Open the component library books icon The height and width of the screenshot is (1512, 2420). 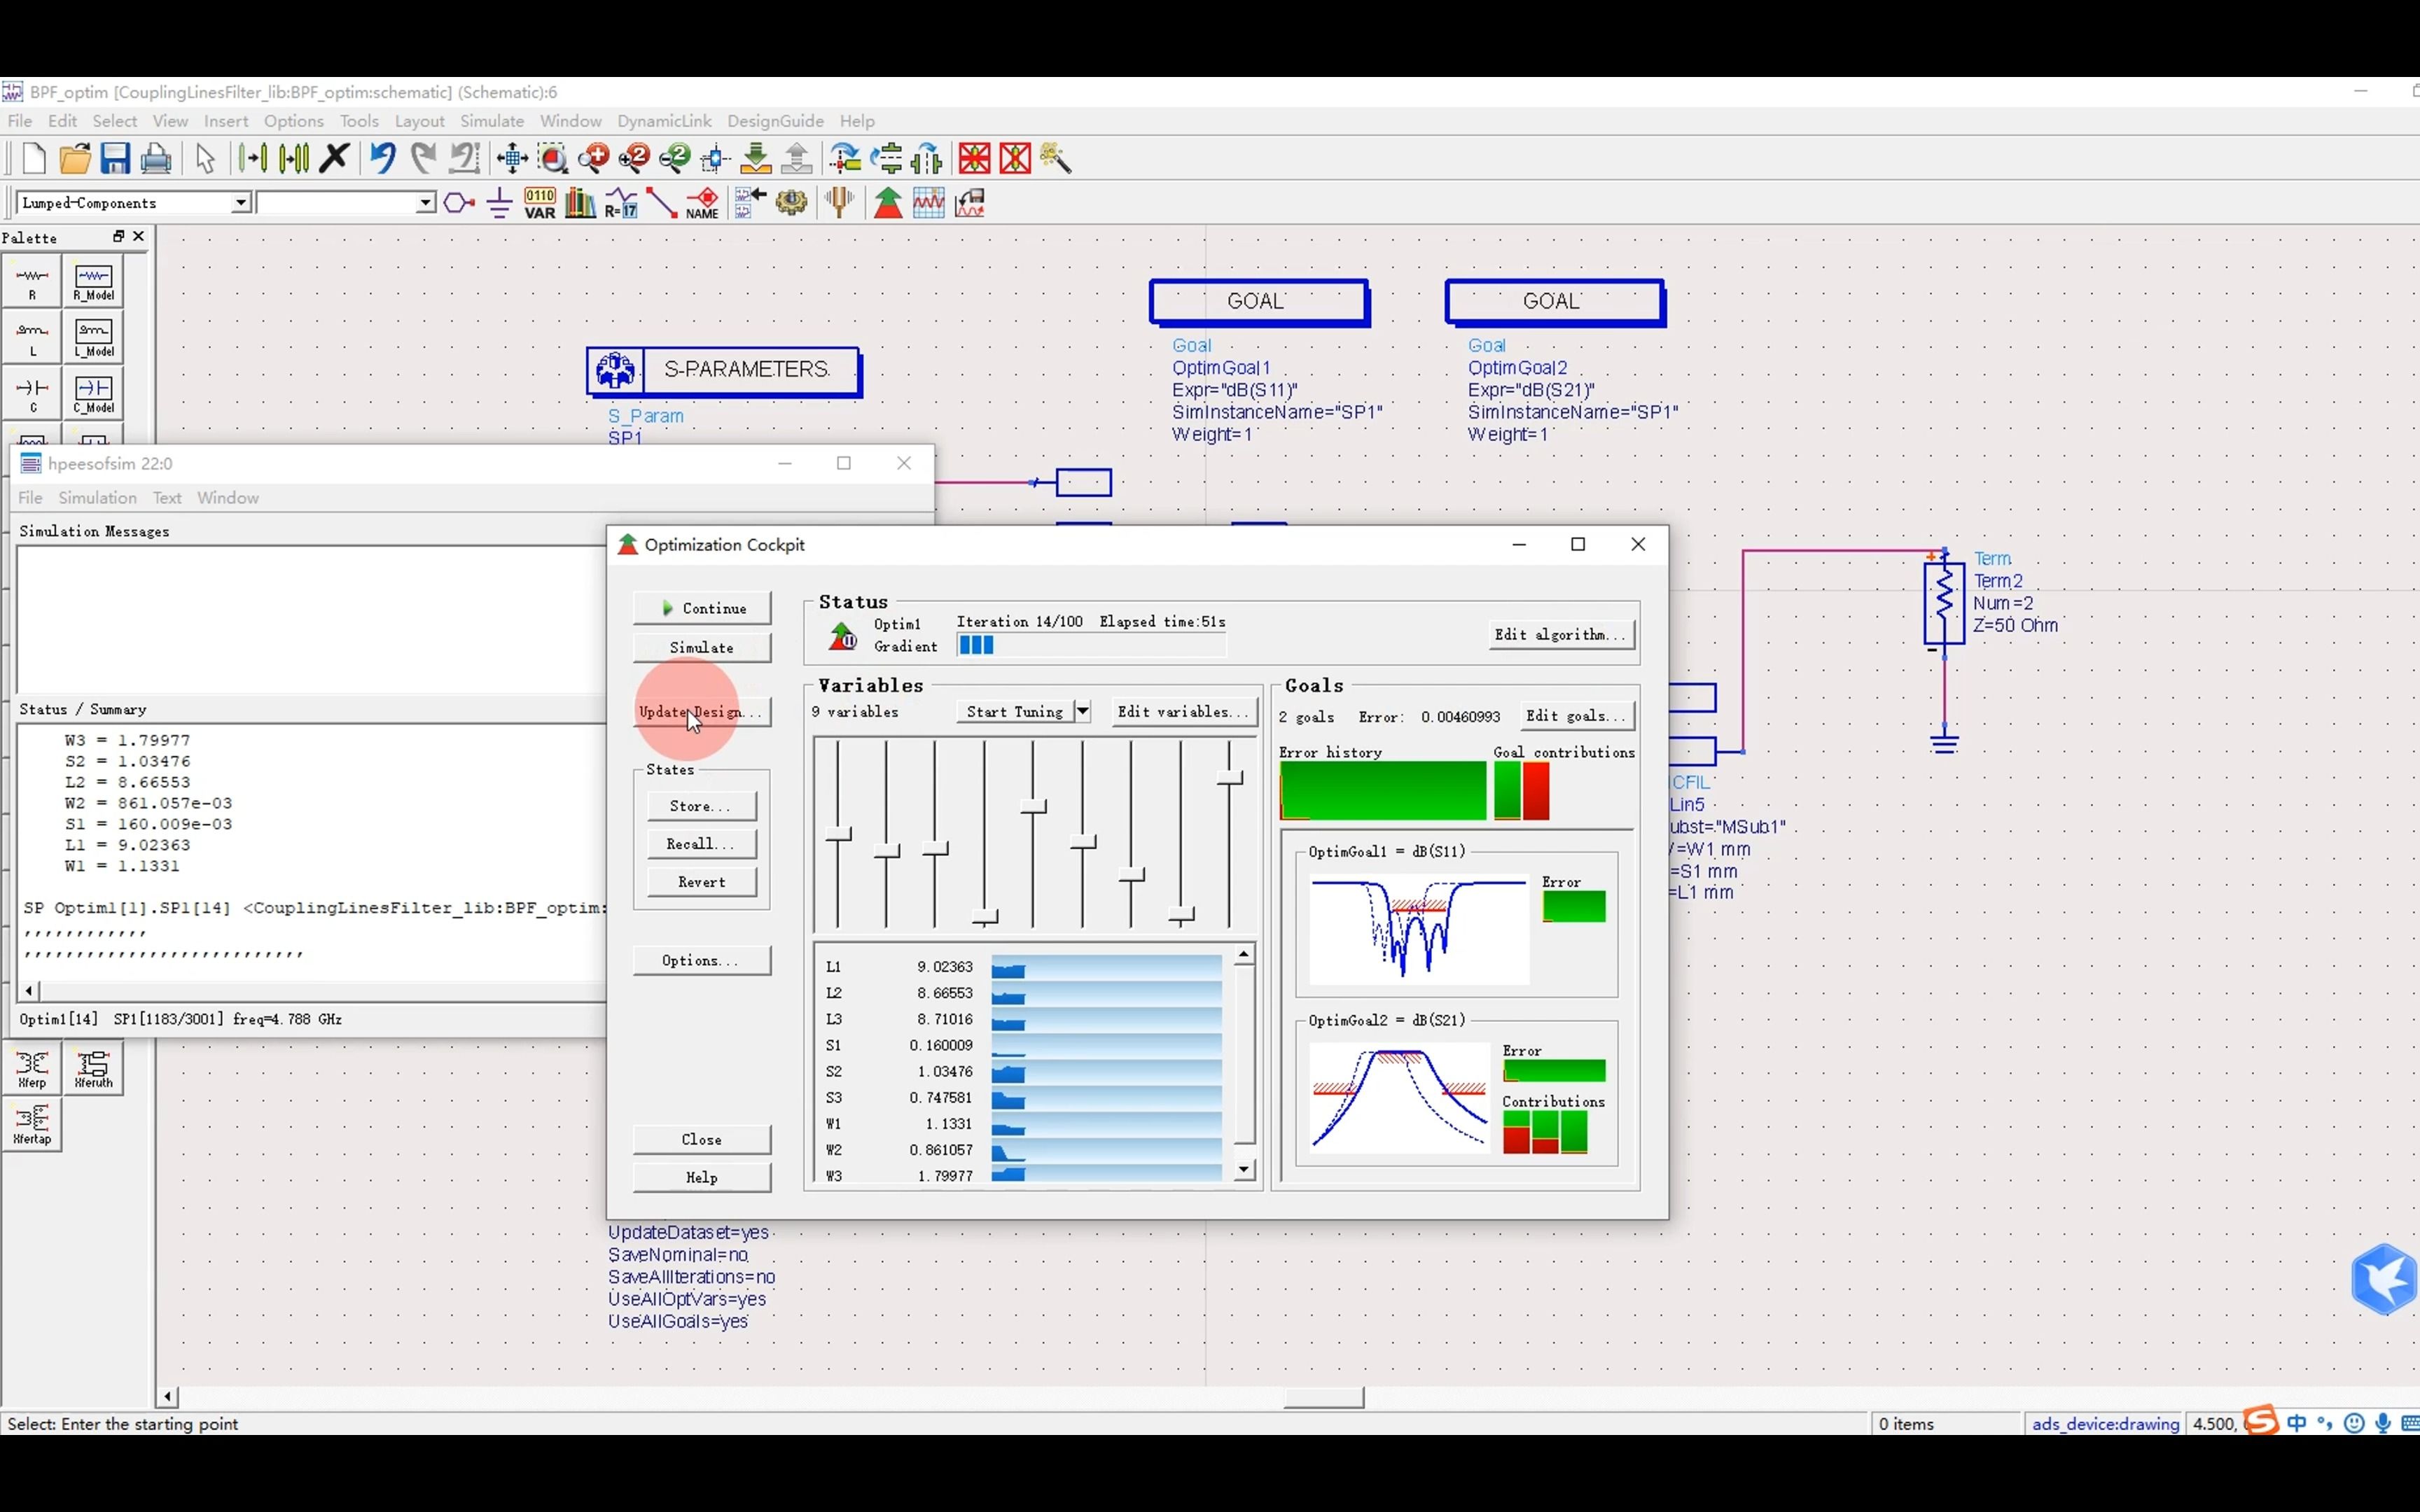click(580, 203)
